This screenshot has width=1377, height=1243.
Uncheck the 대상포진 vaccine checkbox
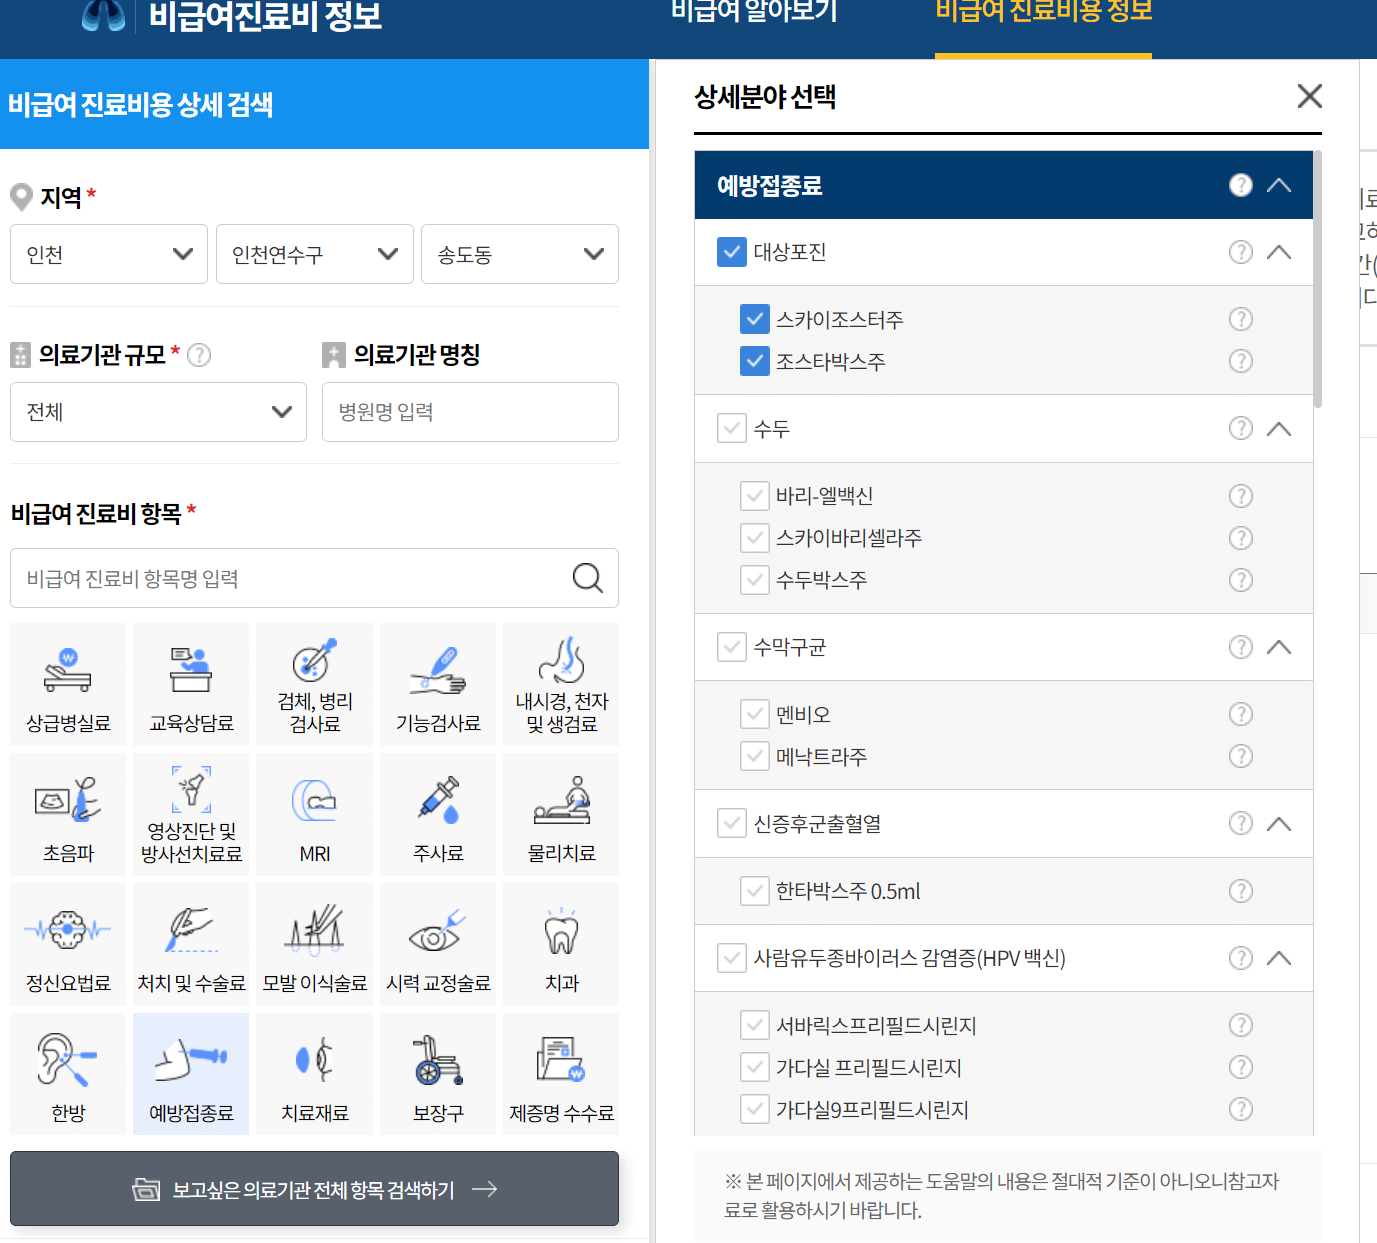pos(731,252)
